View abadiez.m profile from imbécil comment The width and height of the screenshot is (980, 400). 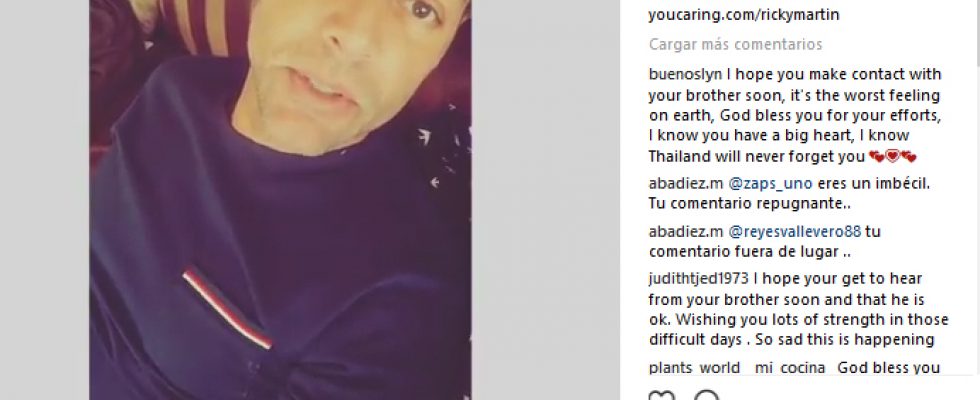click(x=686, y=184)
